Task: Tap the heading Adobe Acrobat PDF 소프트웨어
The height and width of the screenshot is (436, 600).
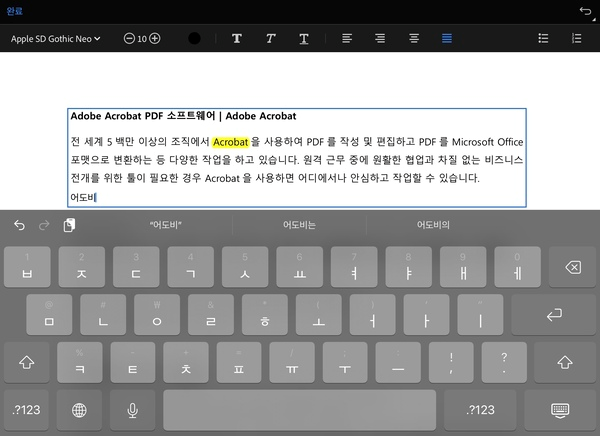Action: point(143,116)
